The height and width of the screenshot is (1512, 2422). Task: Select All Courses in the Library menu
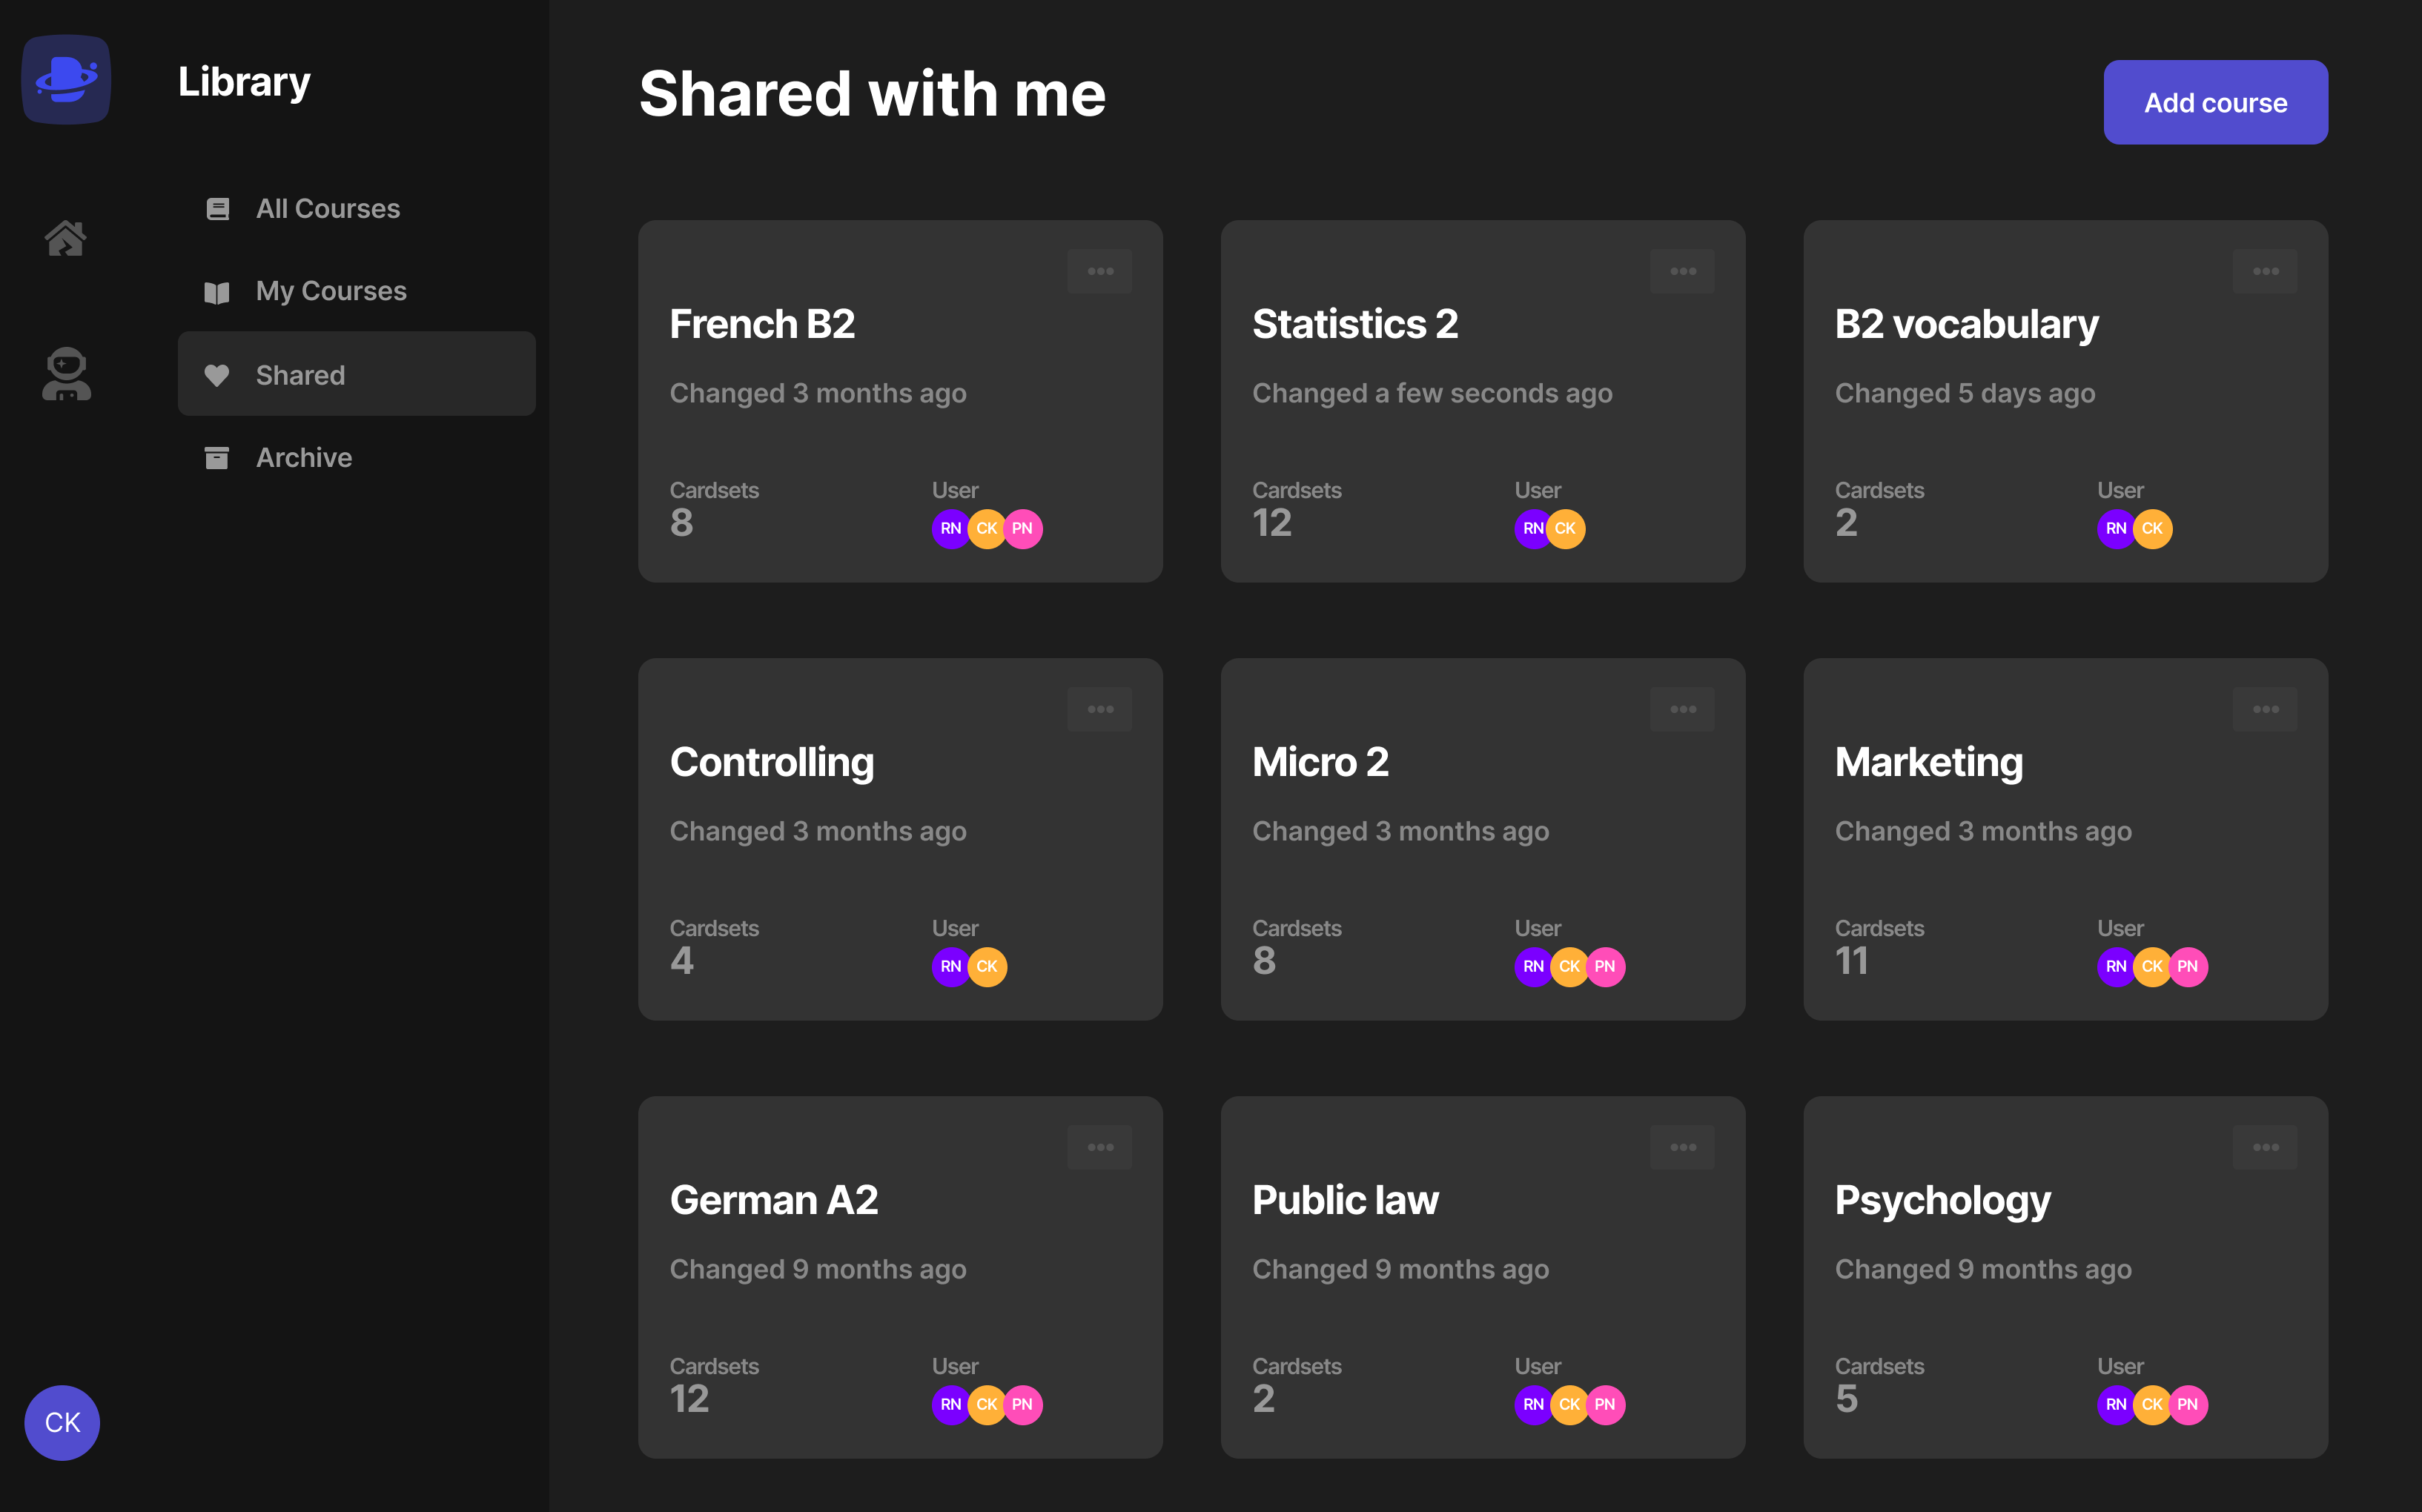click(x=327, y=208)
